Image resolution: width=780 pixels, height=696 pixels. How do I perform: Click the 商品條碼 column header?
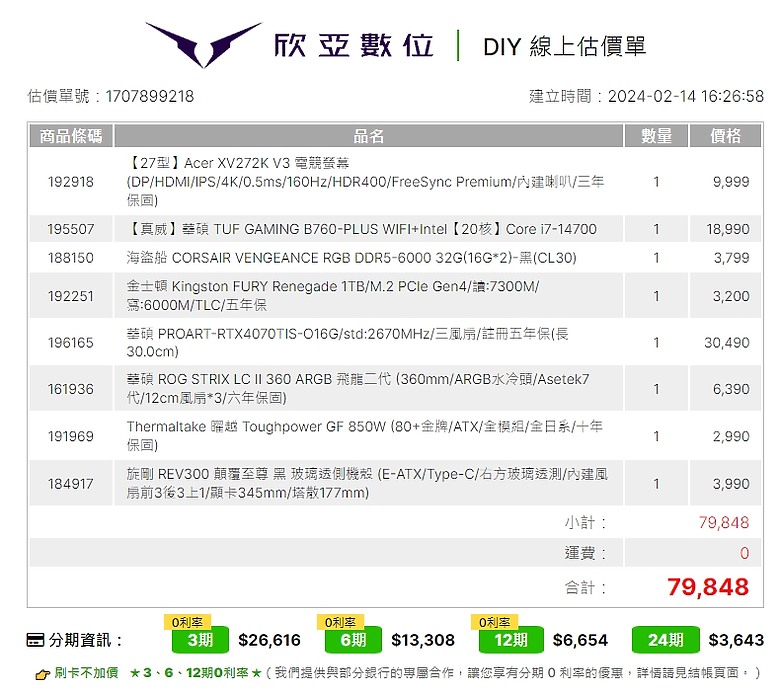pyautogui.click(x=71, y=136)
